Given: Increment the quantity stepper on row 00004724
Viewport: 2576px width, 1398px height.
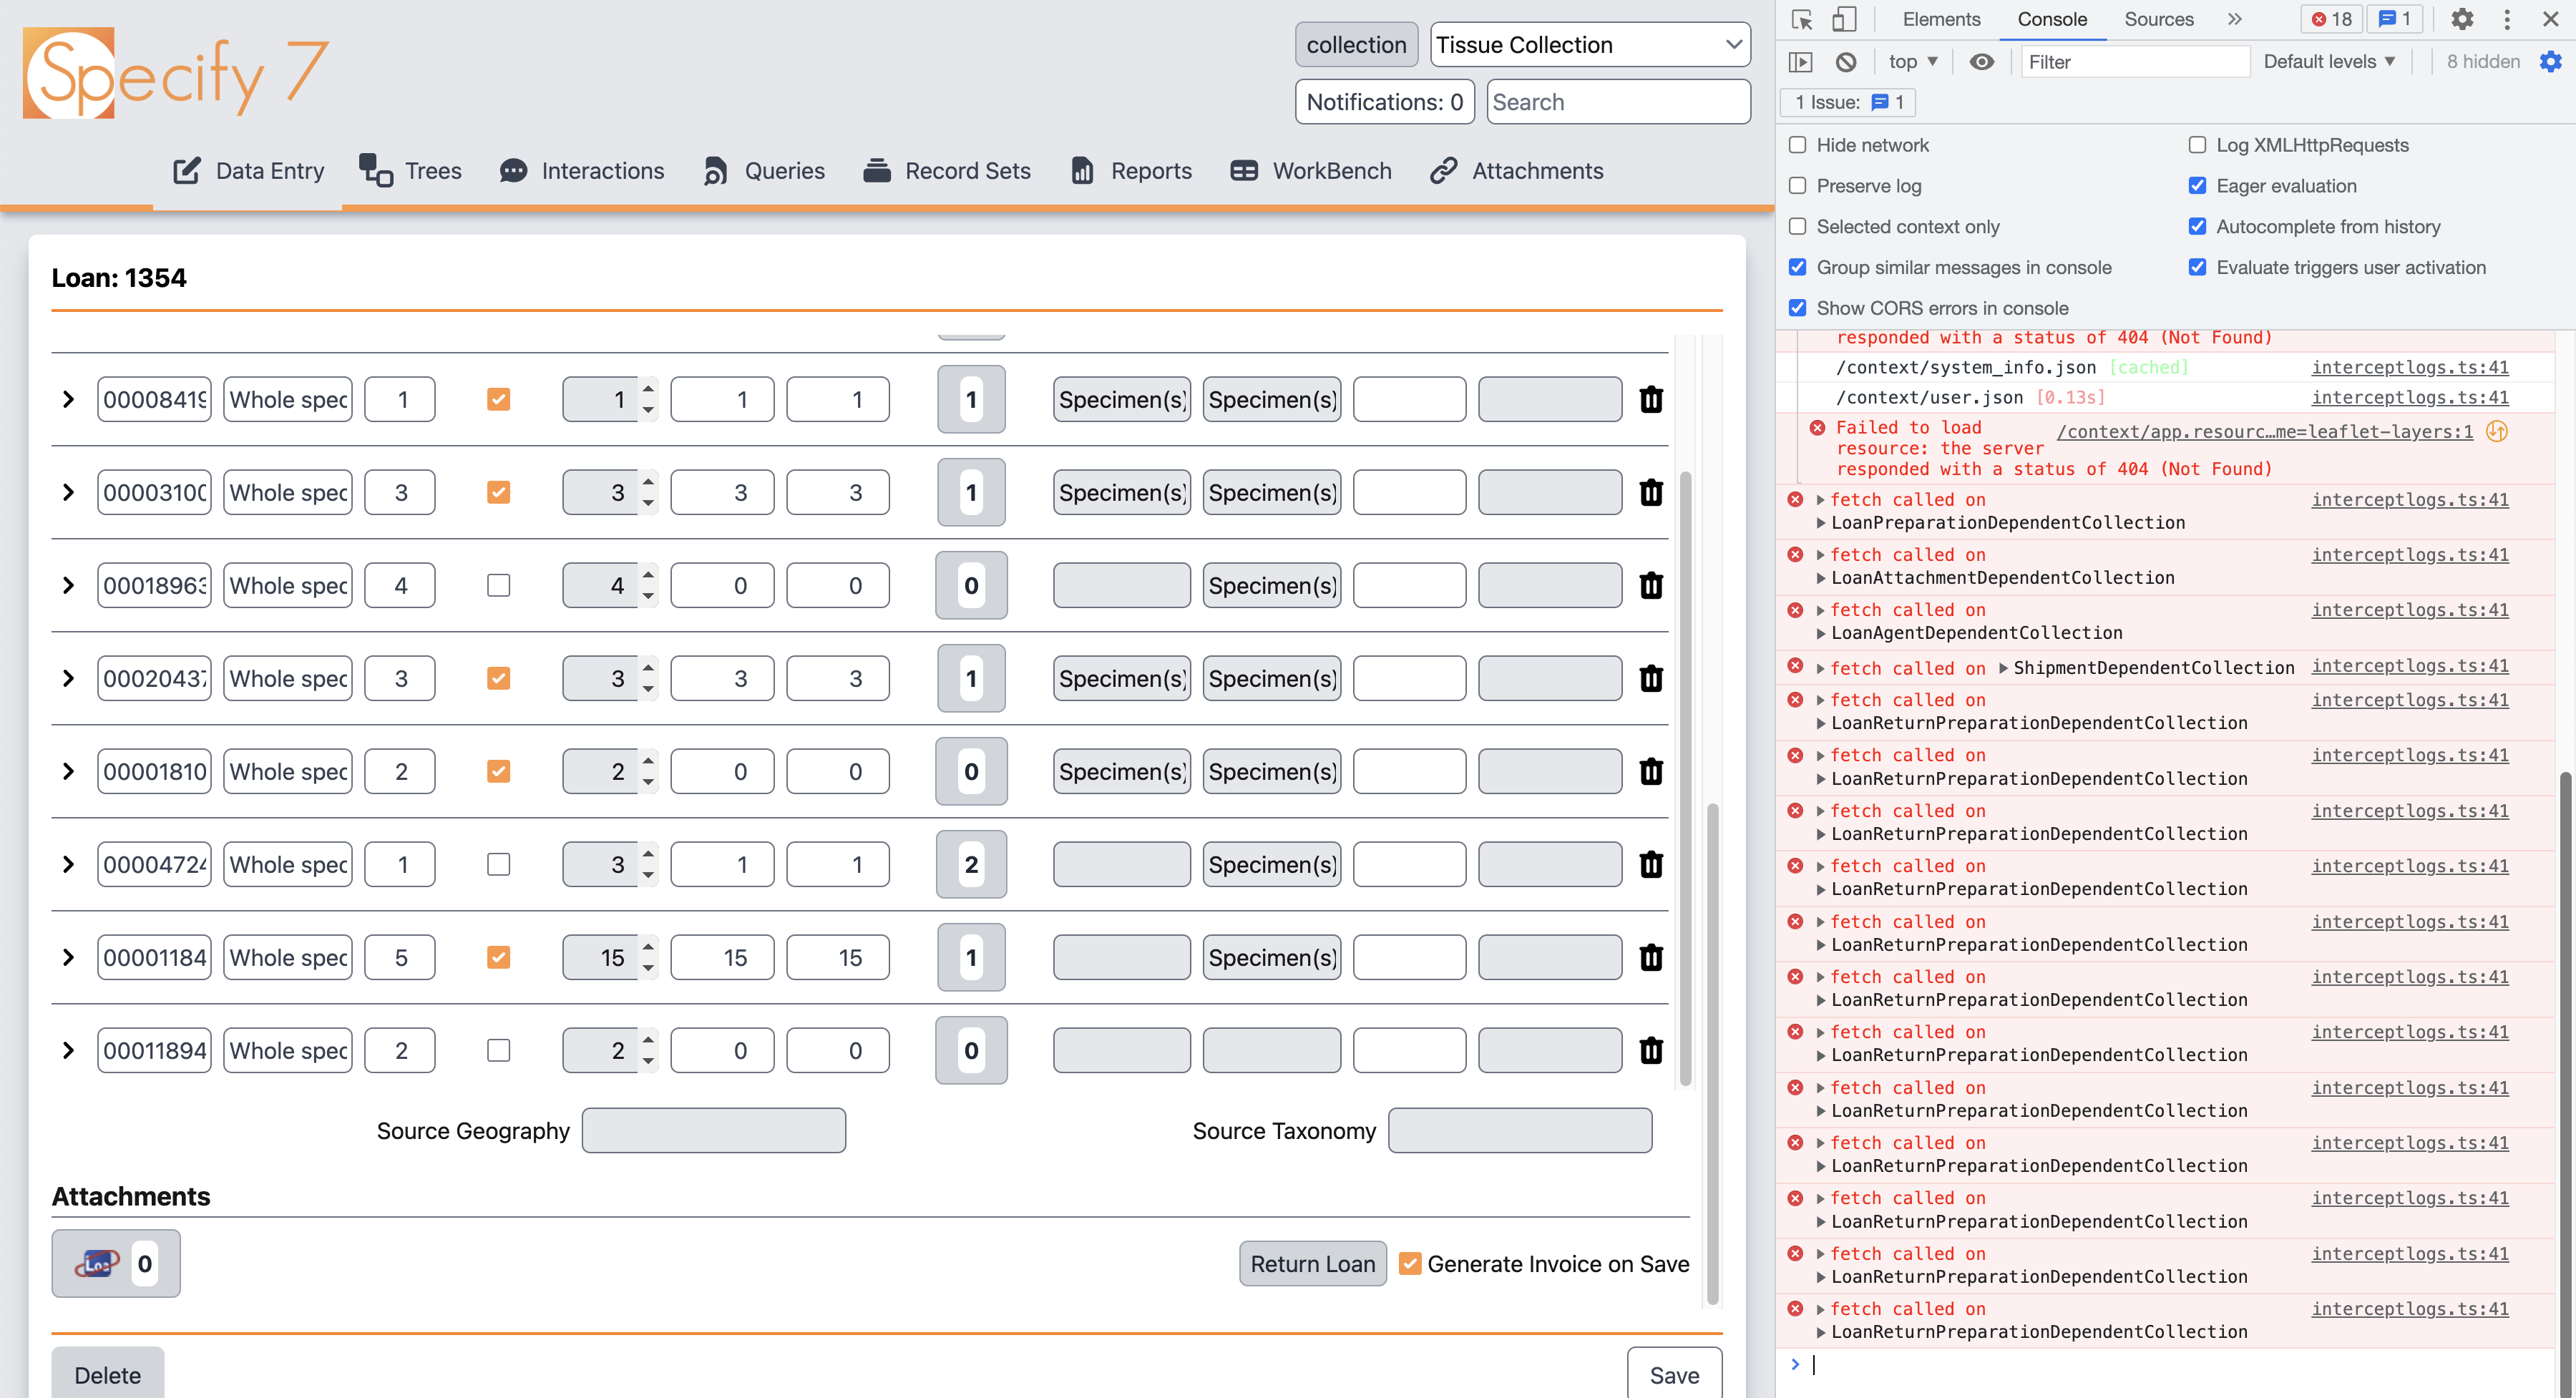Looking at the screenshot, I should (649, 854).
